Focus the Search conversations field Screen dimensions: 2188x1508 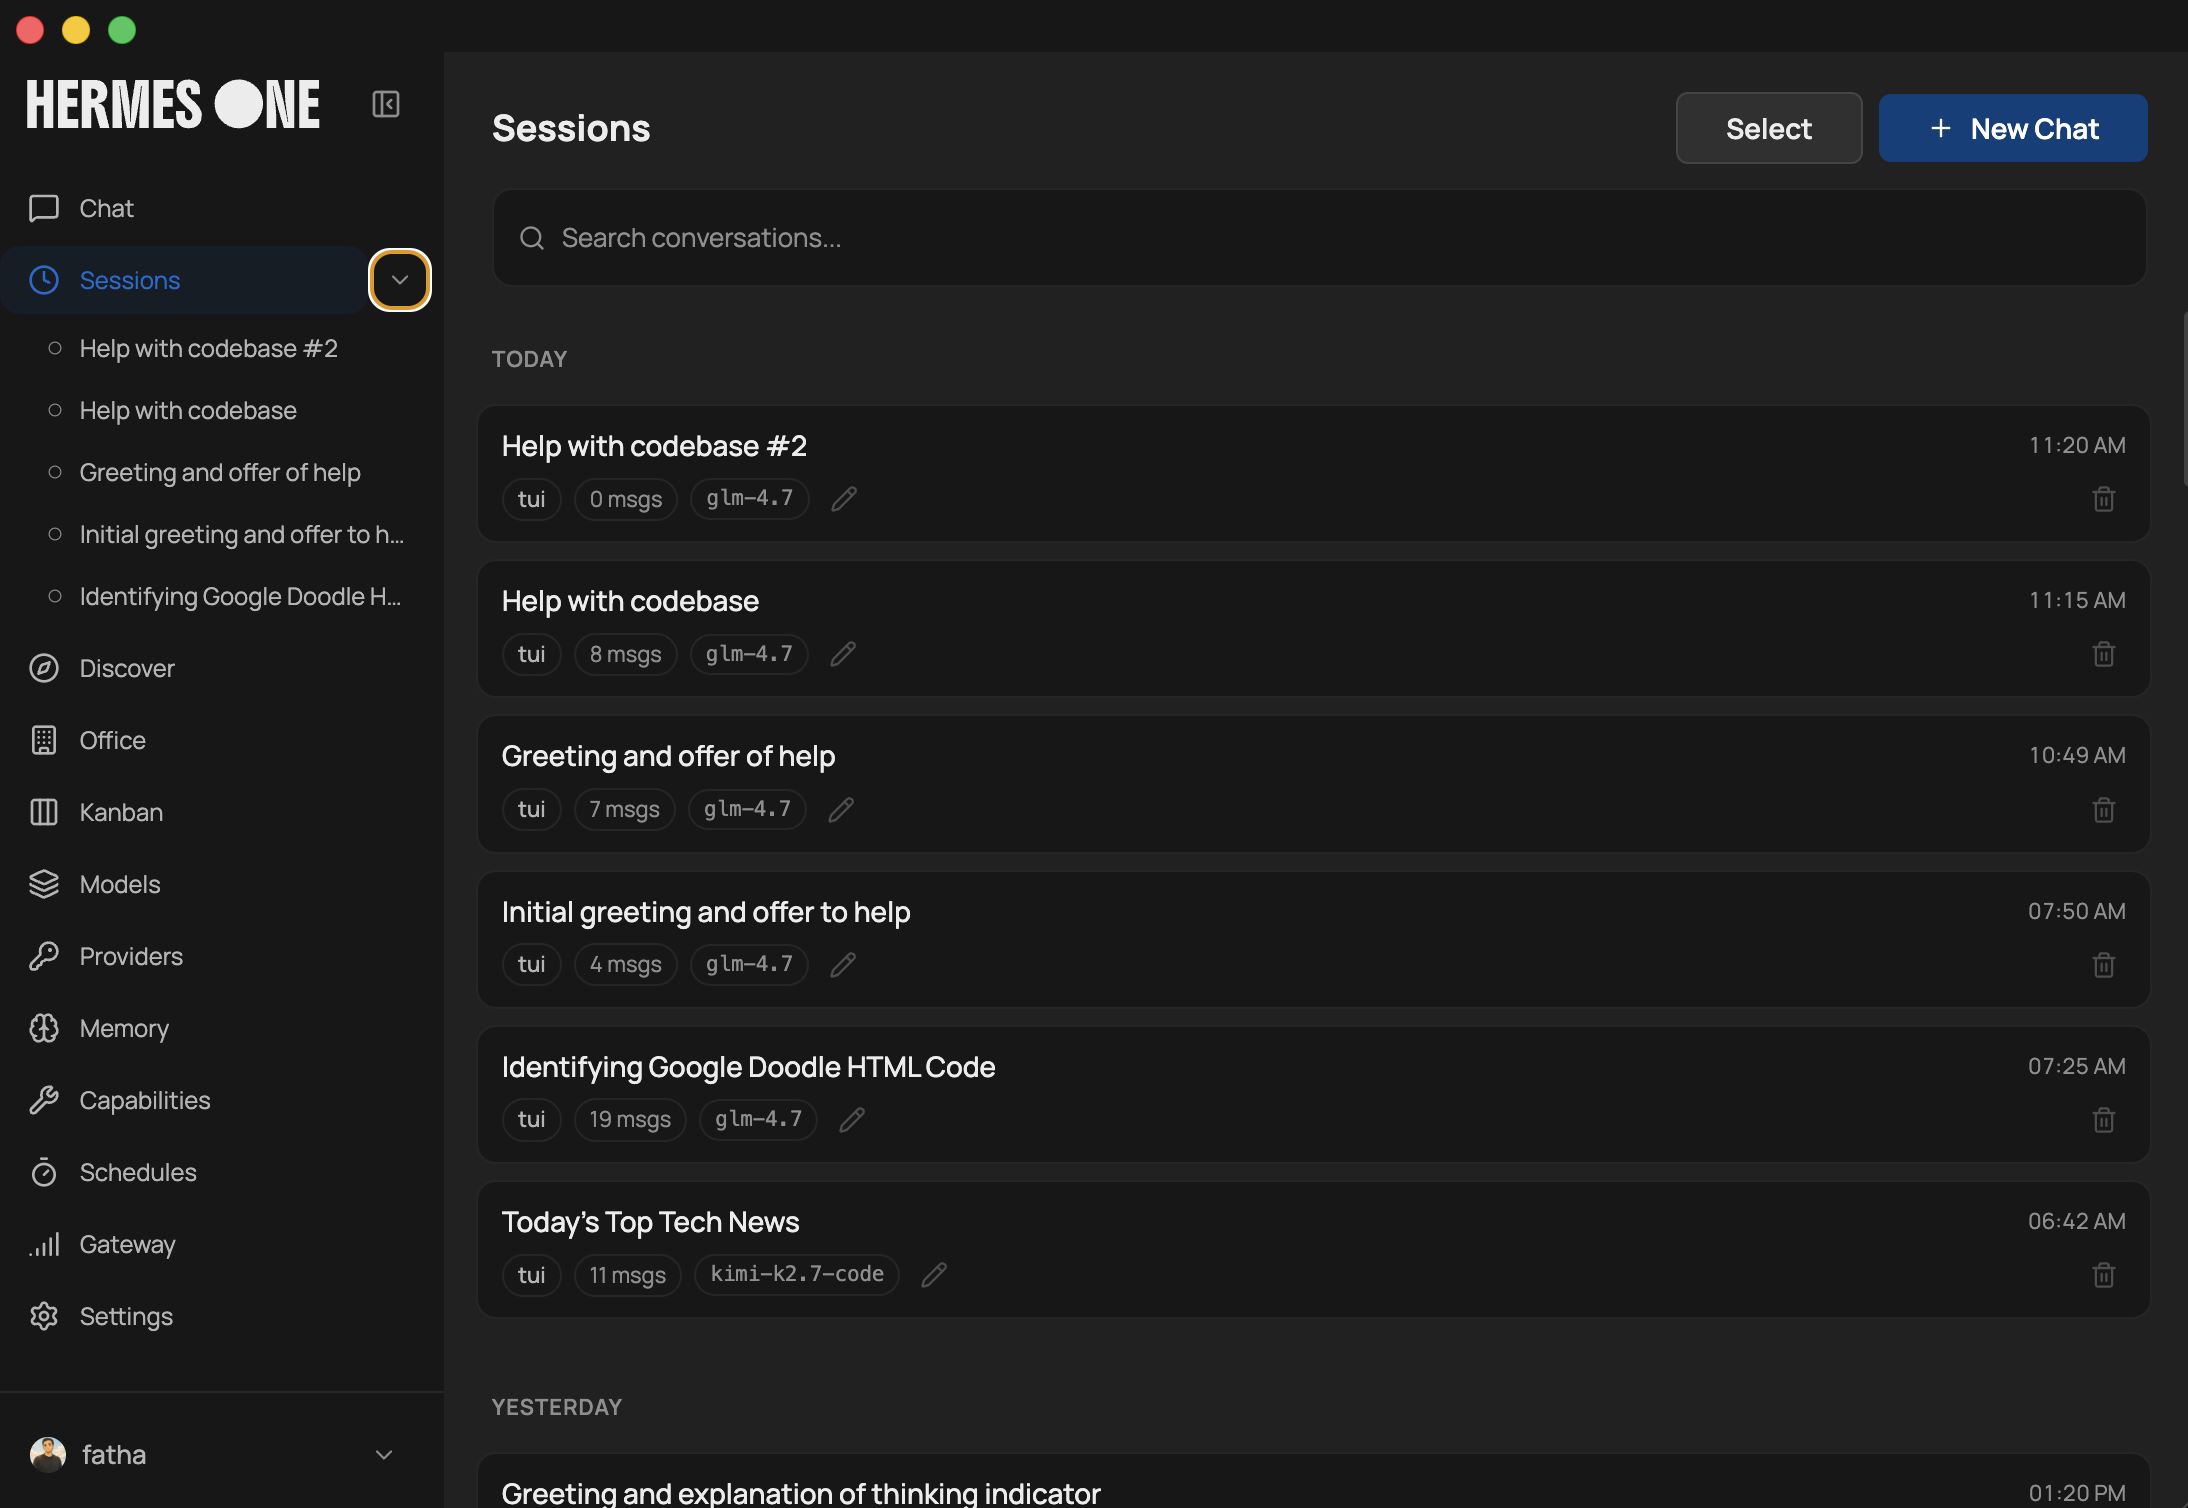coord(1320,238)
